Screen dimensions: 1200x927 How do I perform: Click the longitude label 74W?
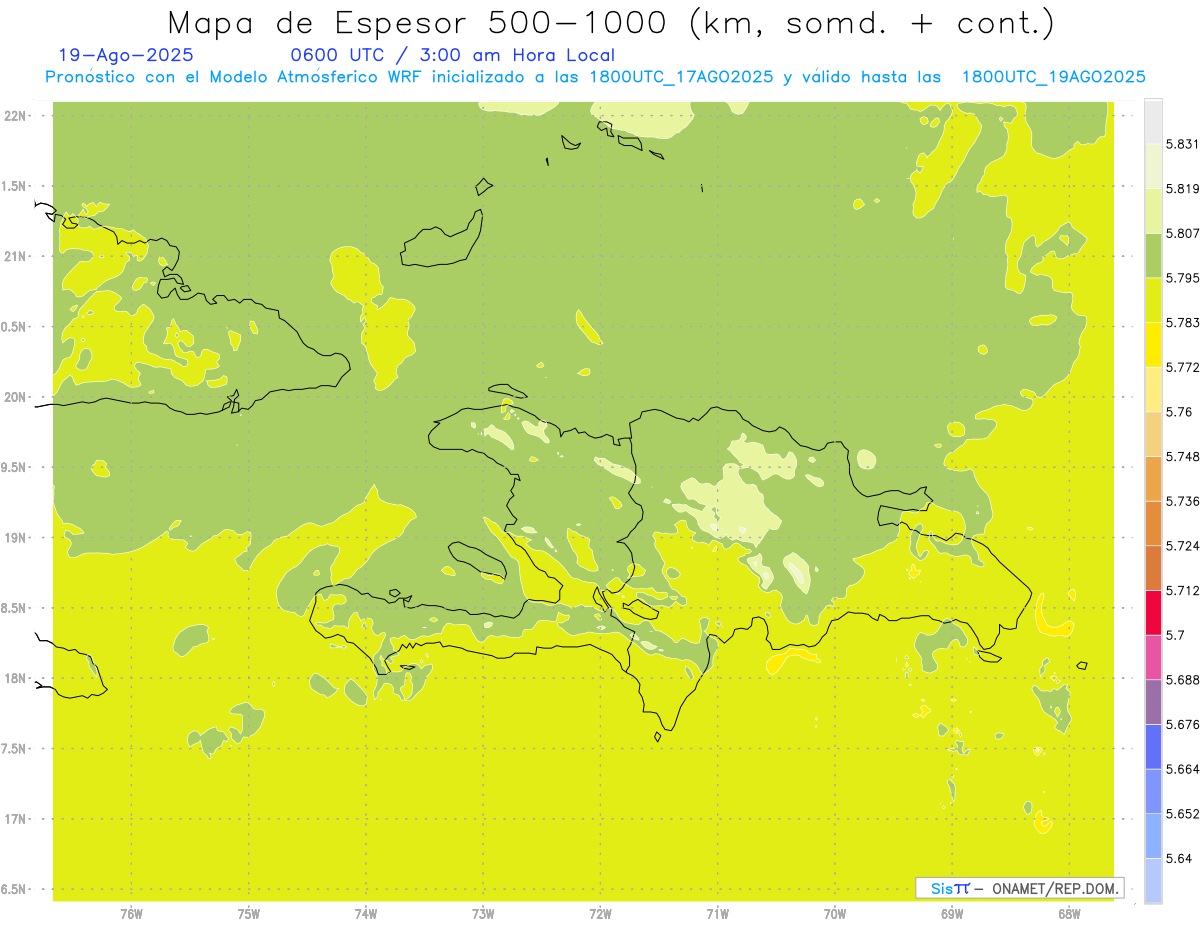click(366, 913)
